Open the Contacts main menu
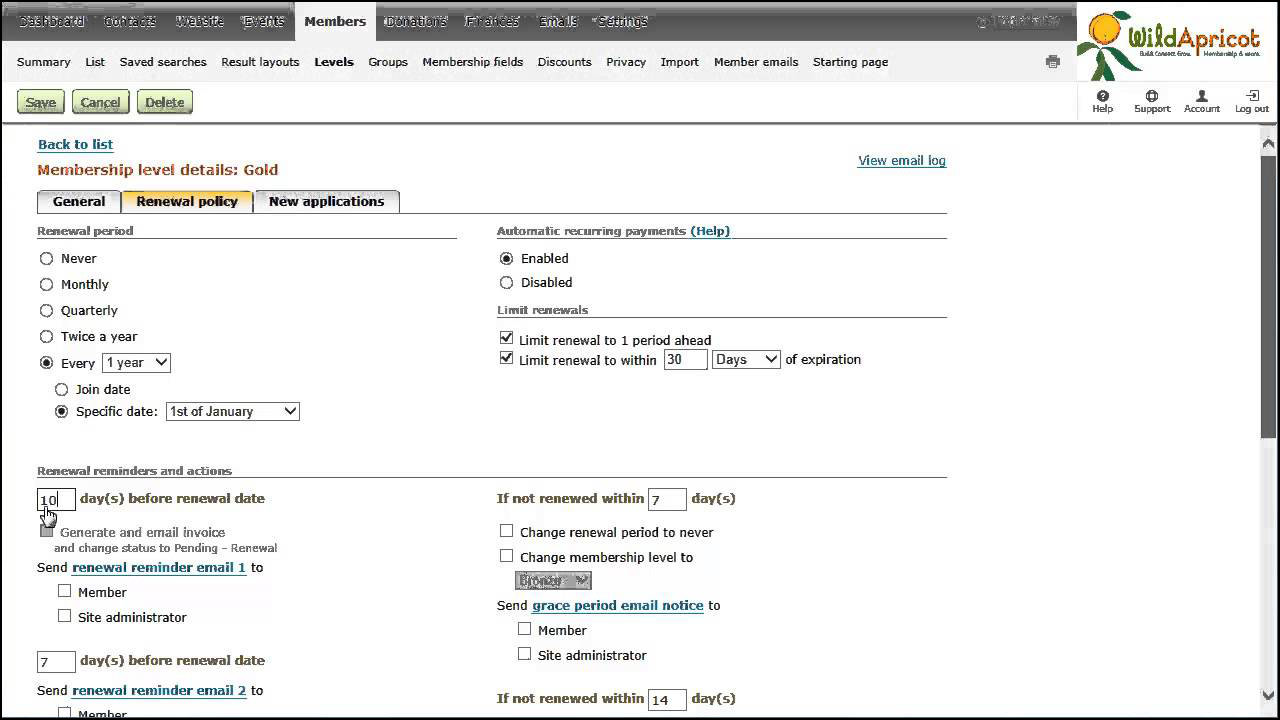Viewport: 1280px width, 720px height. coord(130,21)
